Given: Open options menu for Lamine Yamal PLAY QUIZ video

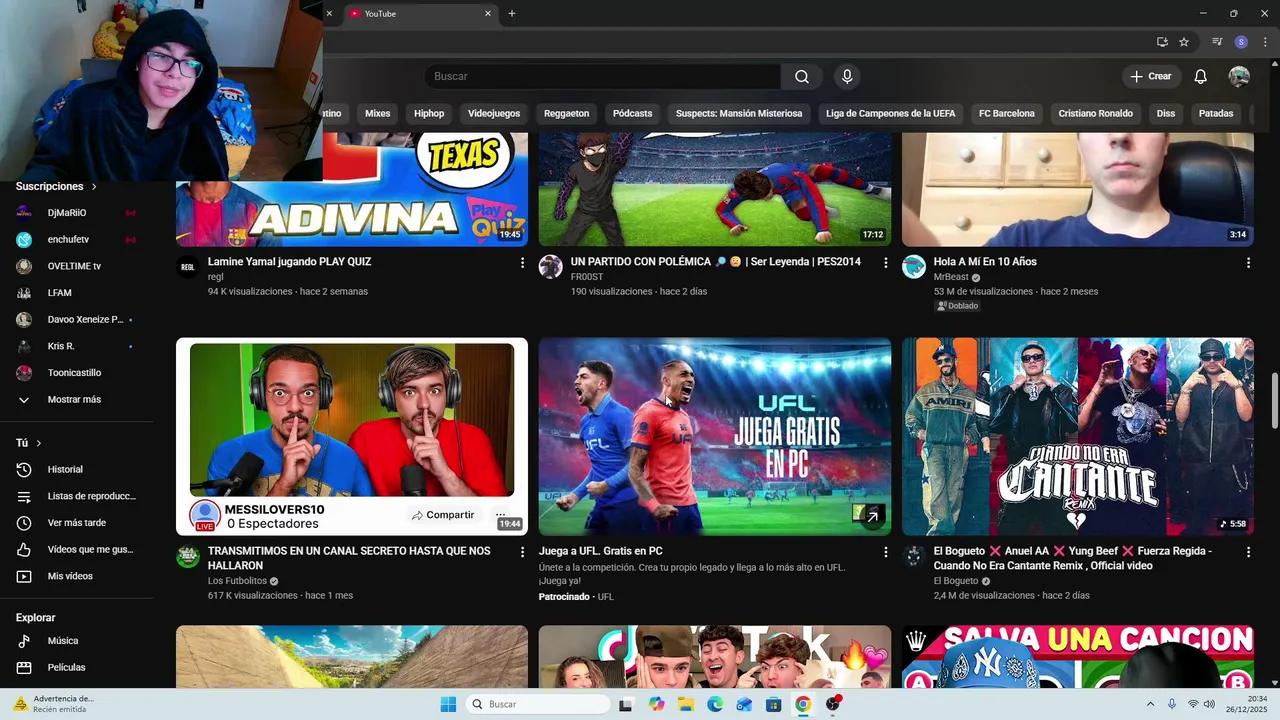Looking at the screenshot, I should coord(522,263).
